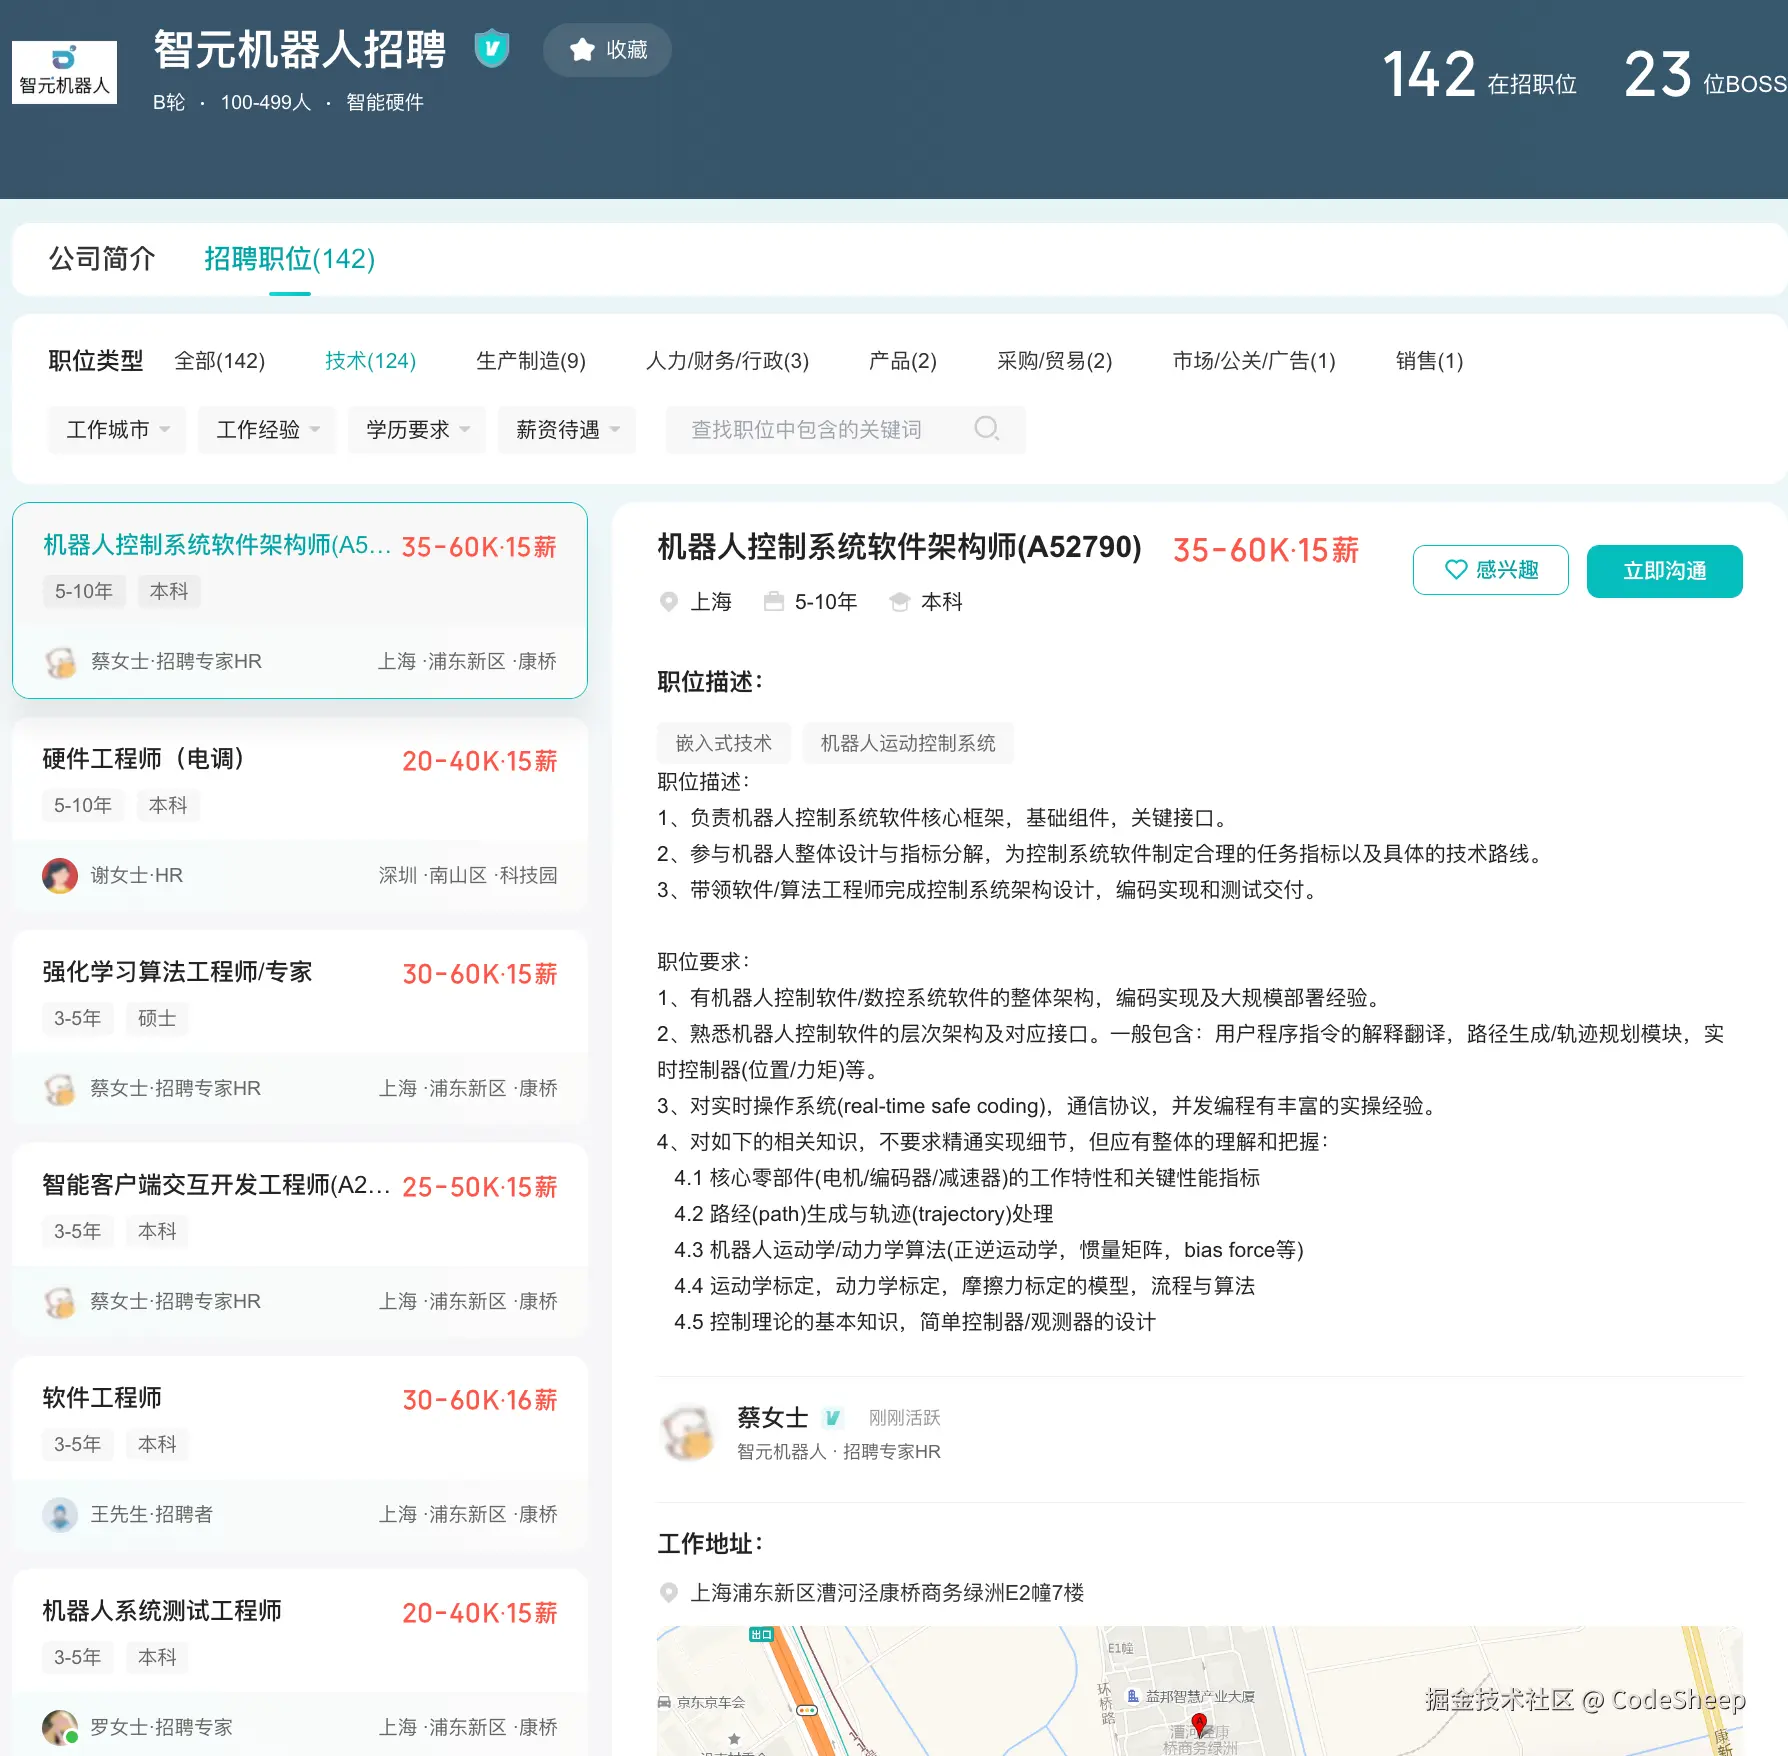The image size is (1788, 1756).
Task: Click 蔡女士 recruiter name in job detail
Action: tap(772, 1418)
